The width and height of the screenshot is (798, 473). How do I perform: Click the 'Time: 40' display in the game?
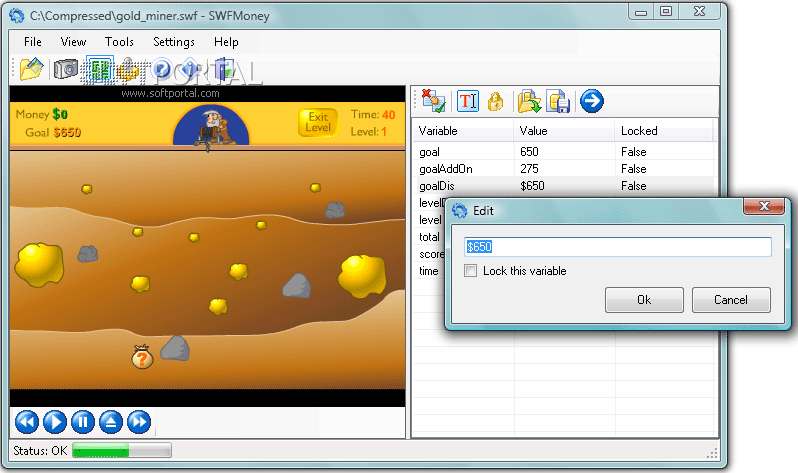tap(373, 115)
